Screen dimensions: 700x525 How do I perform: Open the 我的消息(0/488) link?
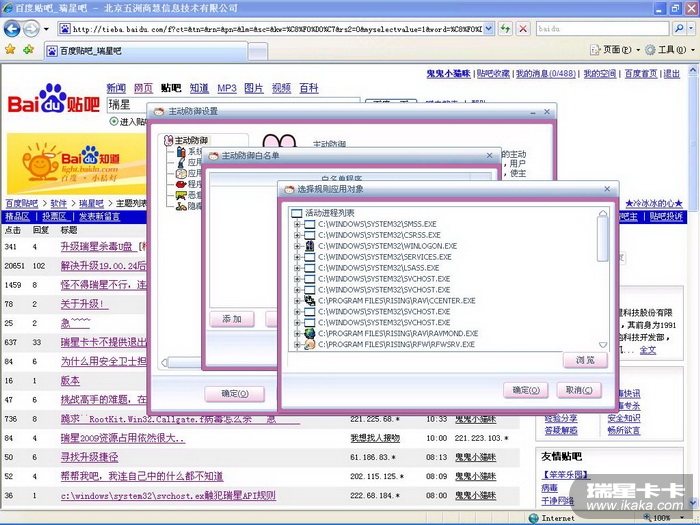[x=546, y=74]
